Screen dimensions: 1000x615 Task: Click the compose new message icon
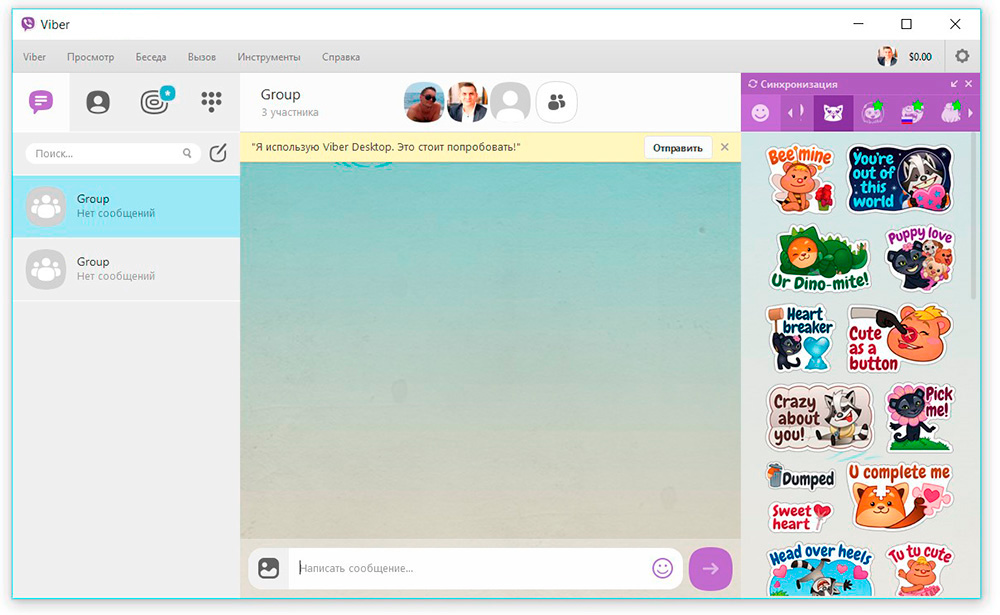[x=218, y=153]
